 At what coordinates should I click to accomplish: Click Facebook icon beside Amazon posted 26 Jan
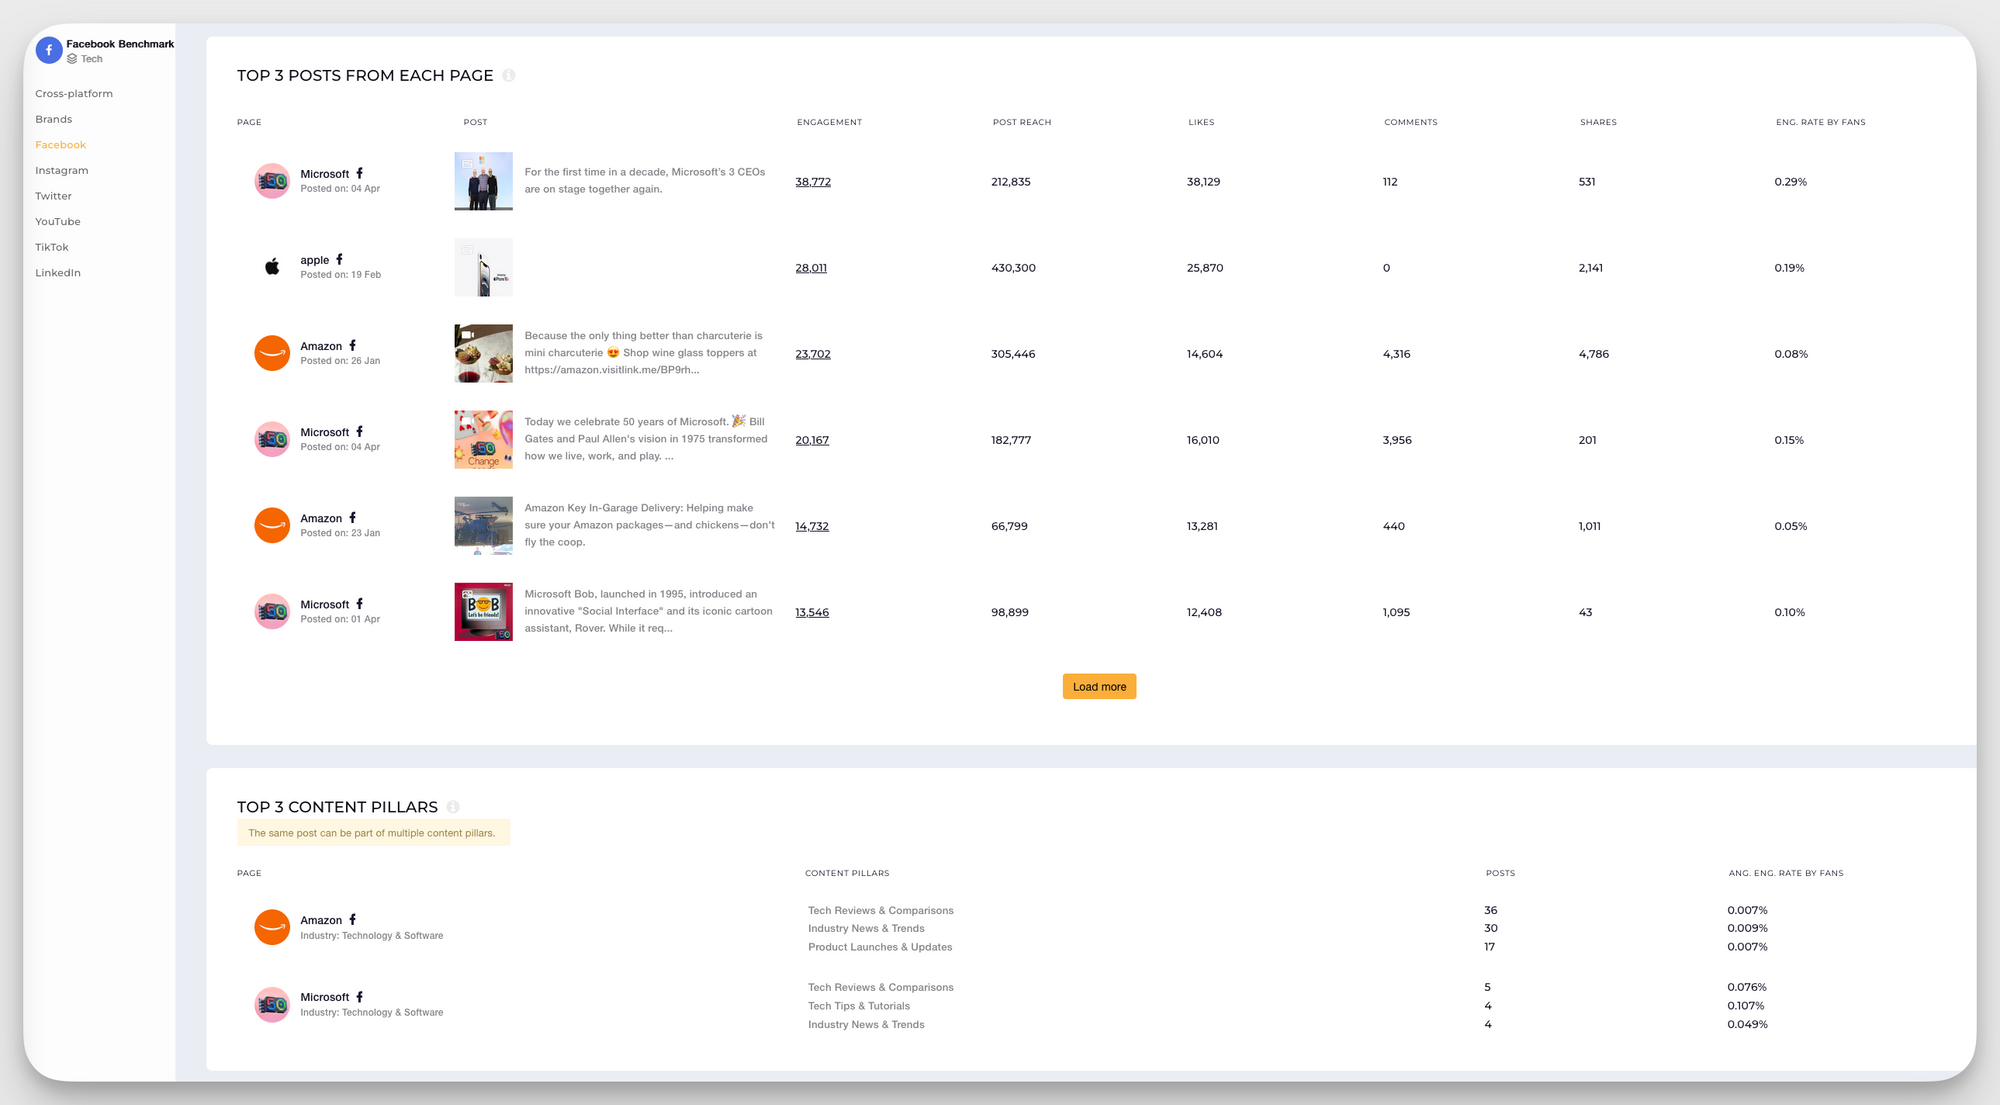coord(352,345)
